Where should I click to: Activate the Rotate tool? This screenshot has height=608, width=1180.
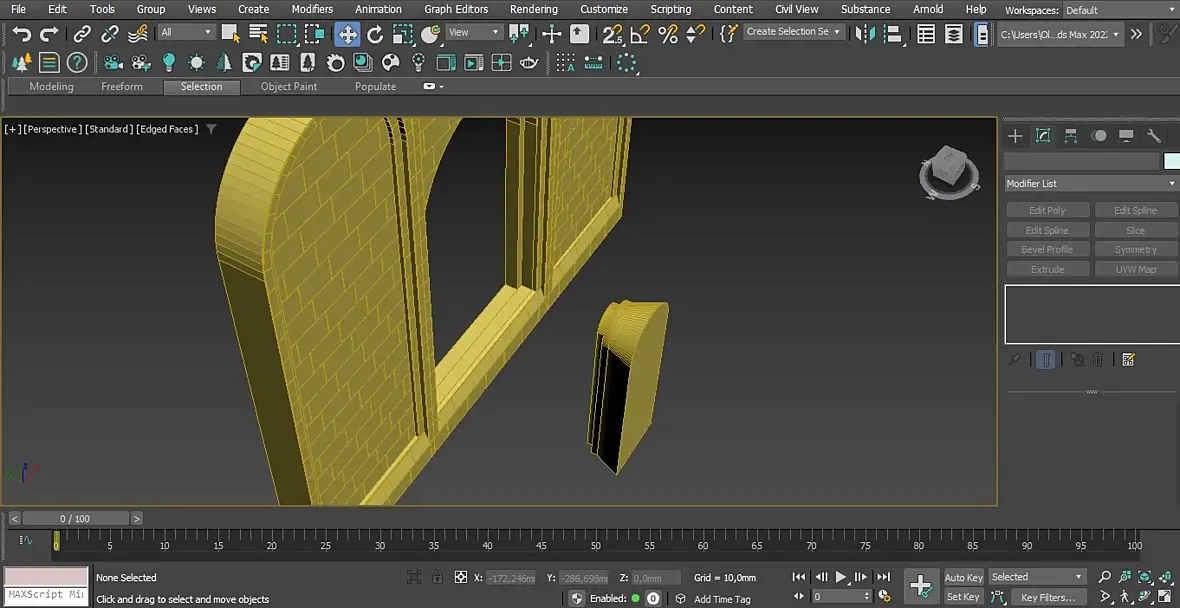(375, 34)
